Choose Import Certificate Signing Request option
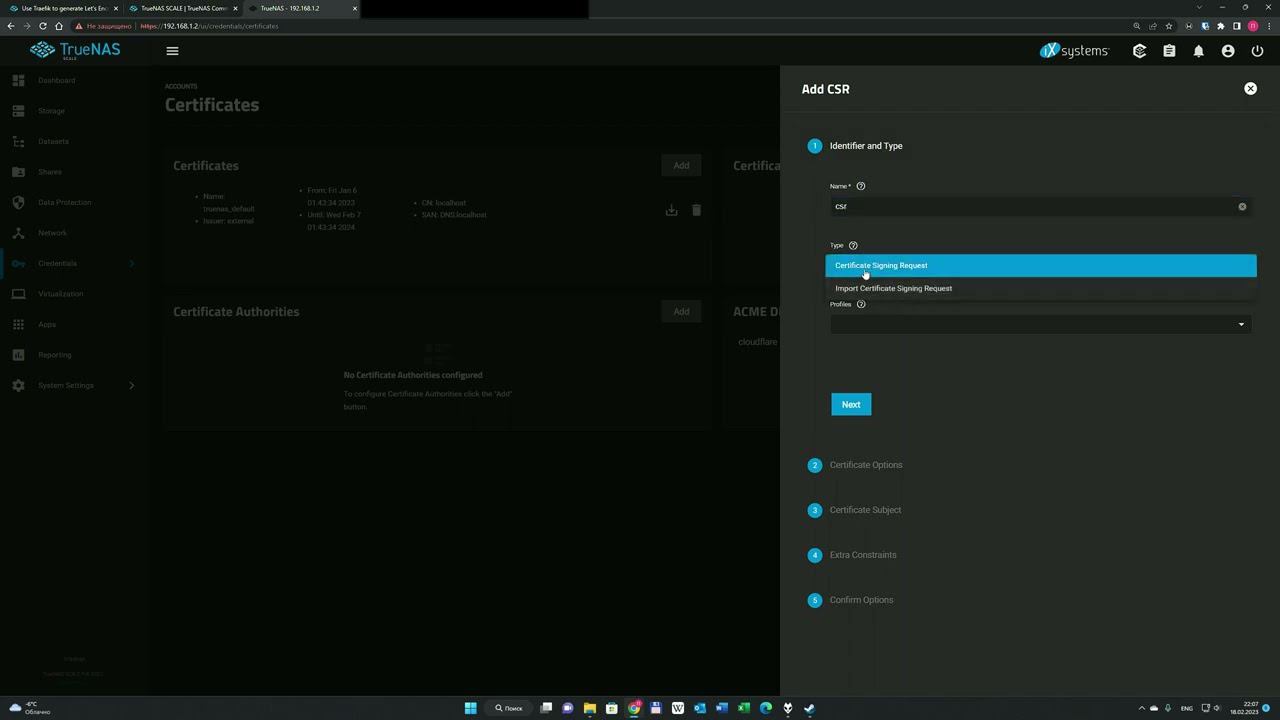1280x720 pixels. point(1040,288)
